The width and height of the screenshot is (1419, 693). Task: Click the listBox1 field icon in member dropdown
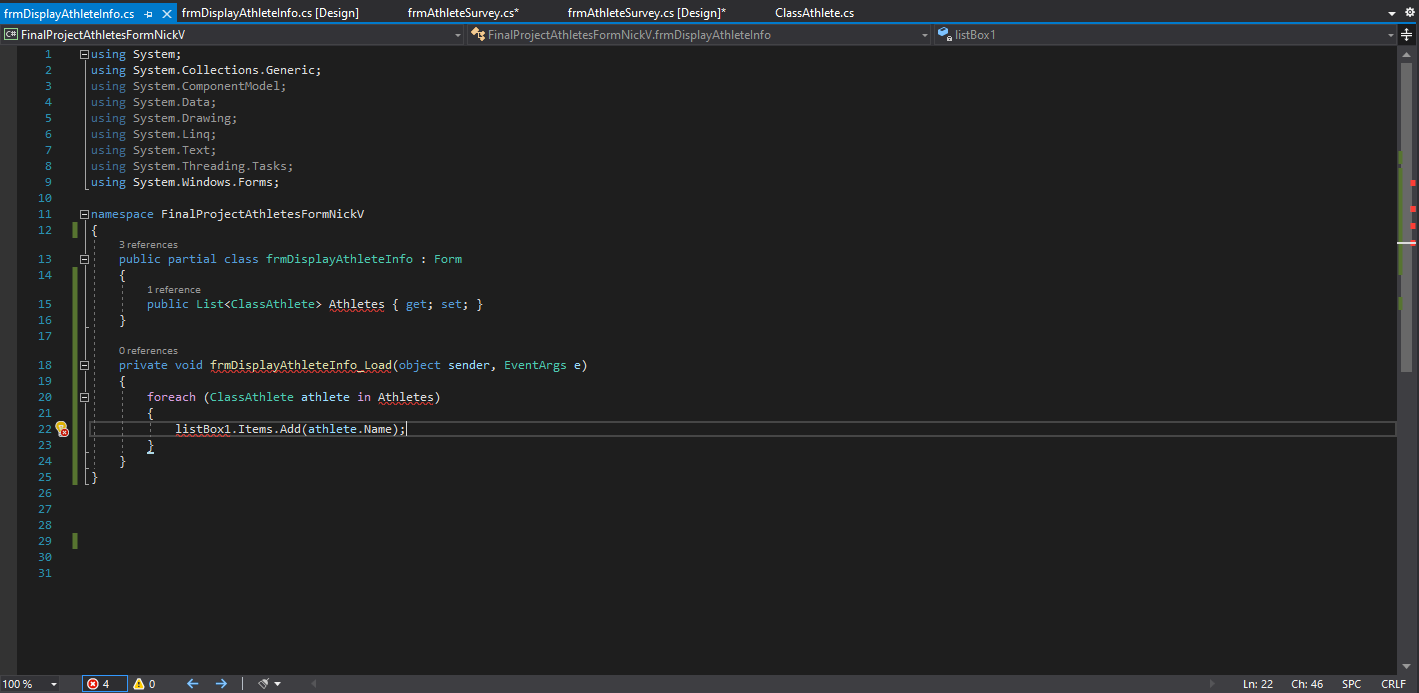click(944, 35)
